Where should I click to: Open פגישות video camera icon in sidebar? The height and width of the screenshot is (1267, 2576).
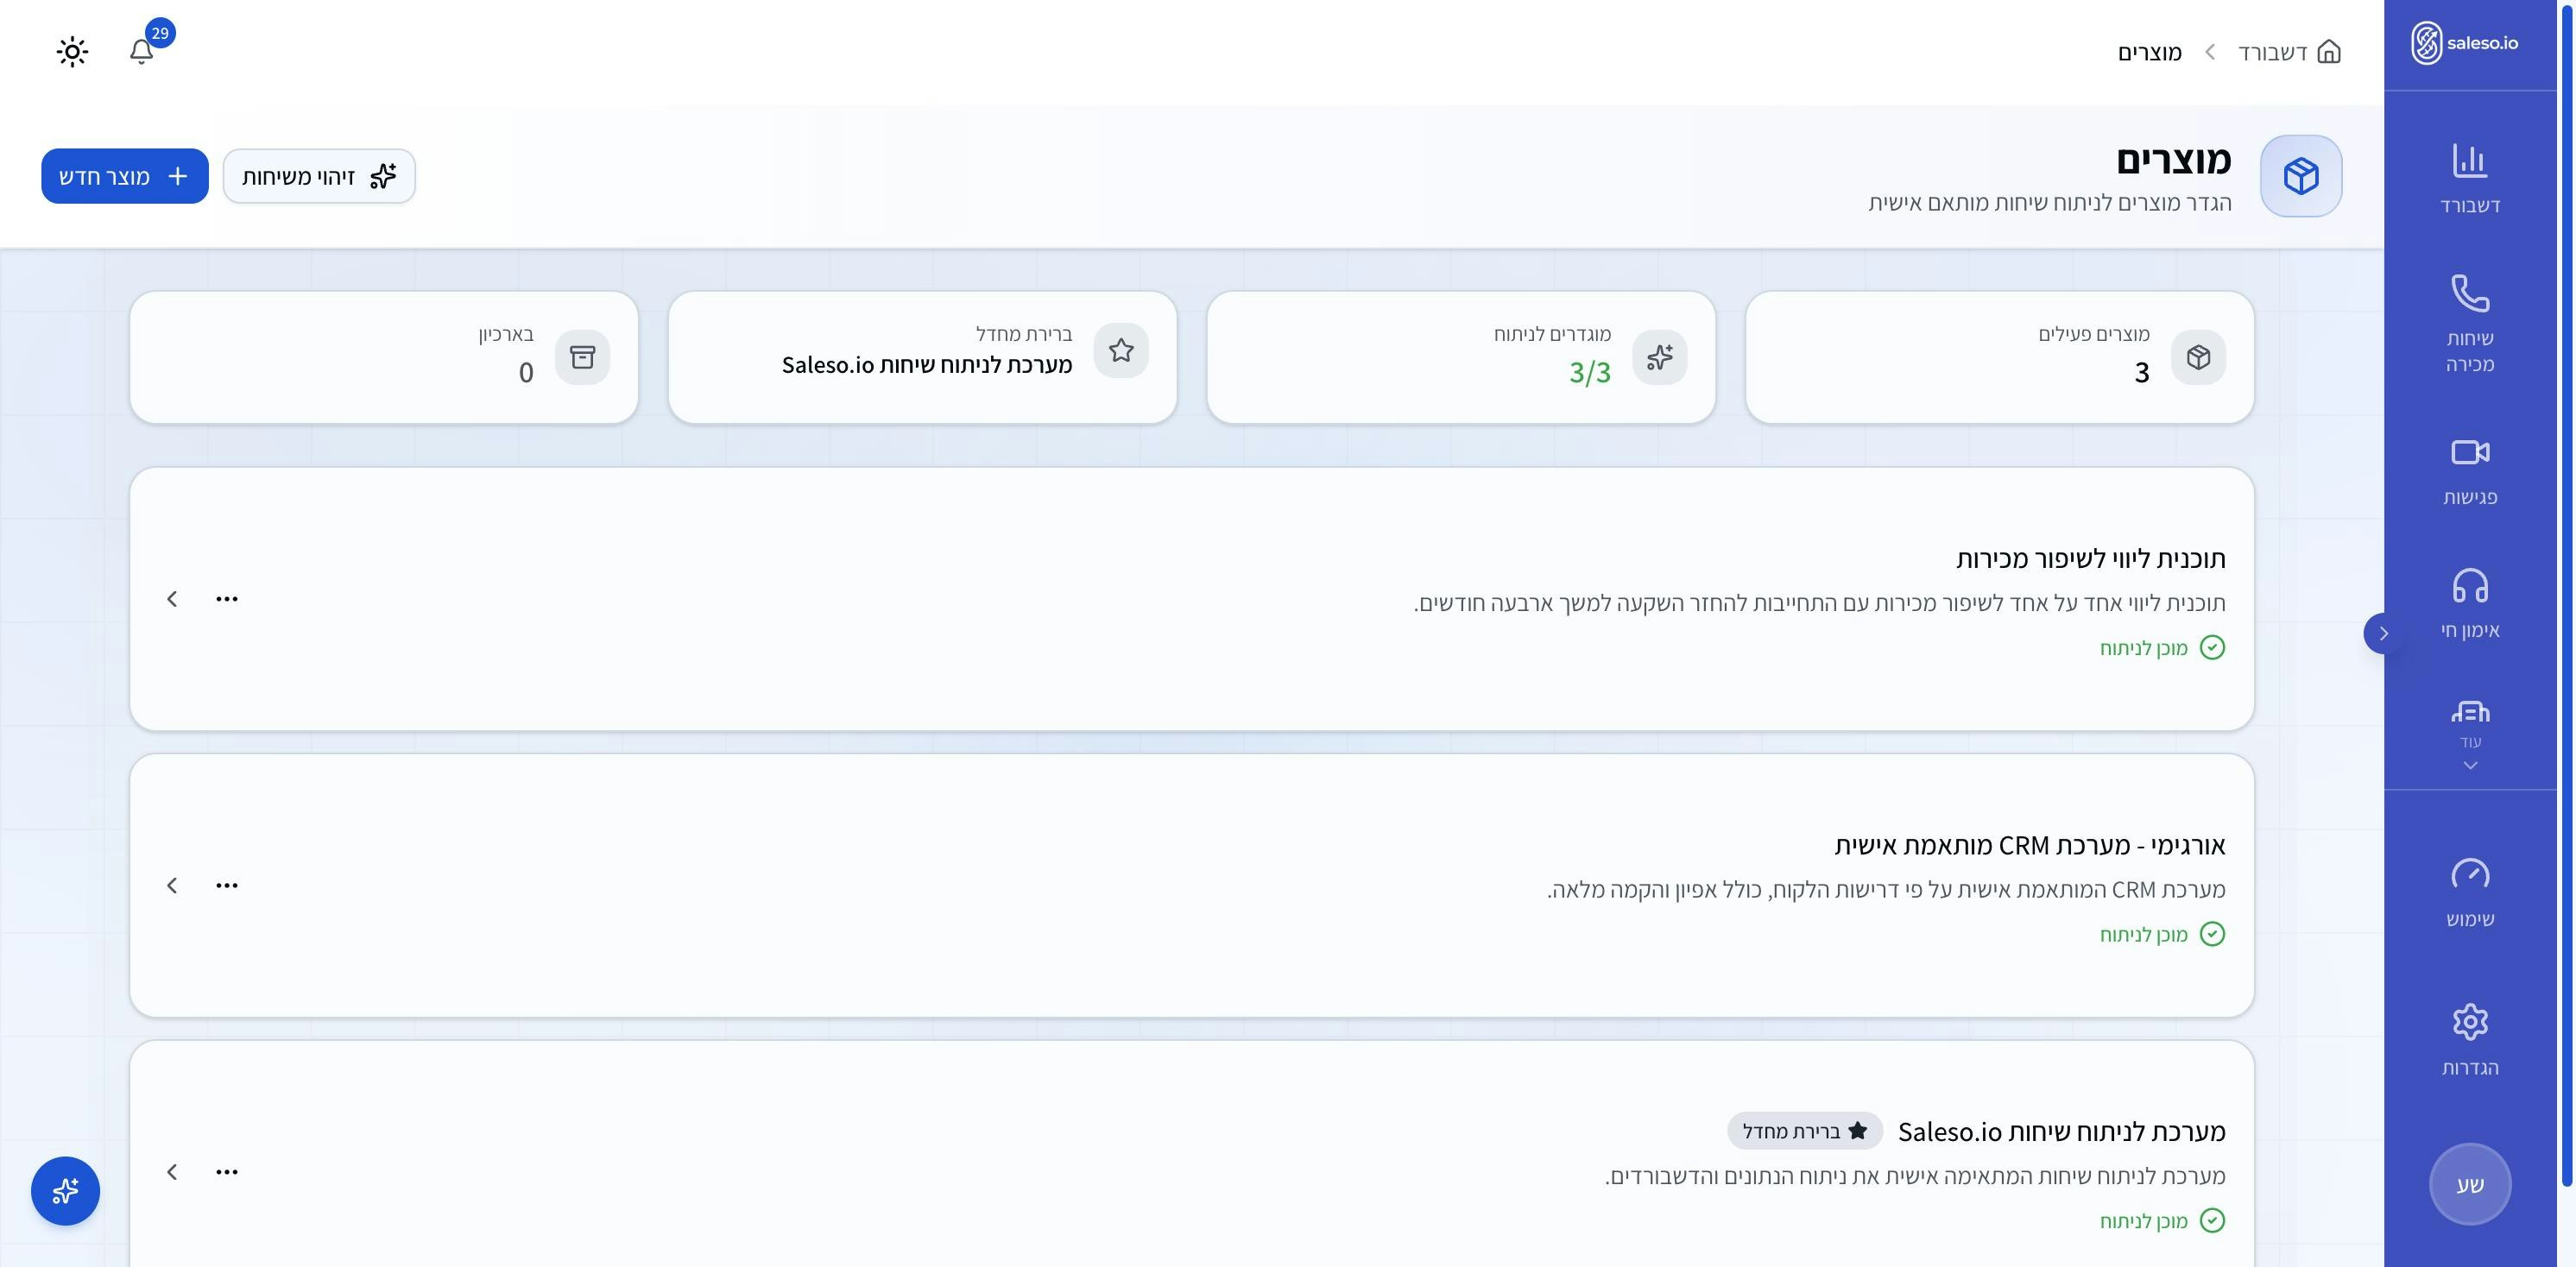pos(2469,453)
